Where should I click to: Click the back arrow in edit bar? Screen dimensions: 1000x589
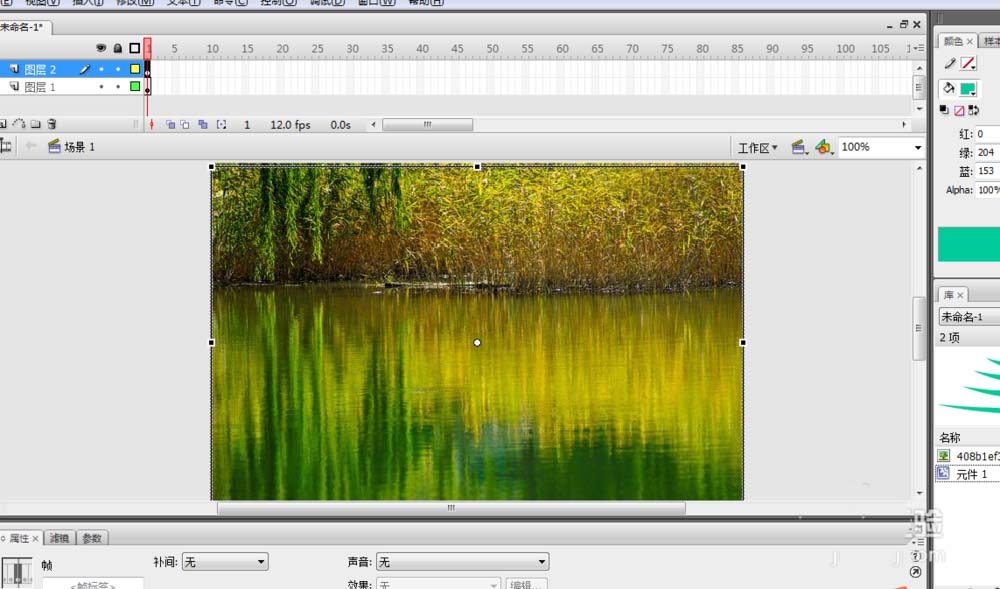tap(30, 147)
